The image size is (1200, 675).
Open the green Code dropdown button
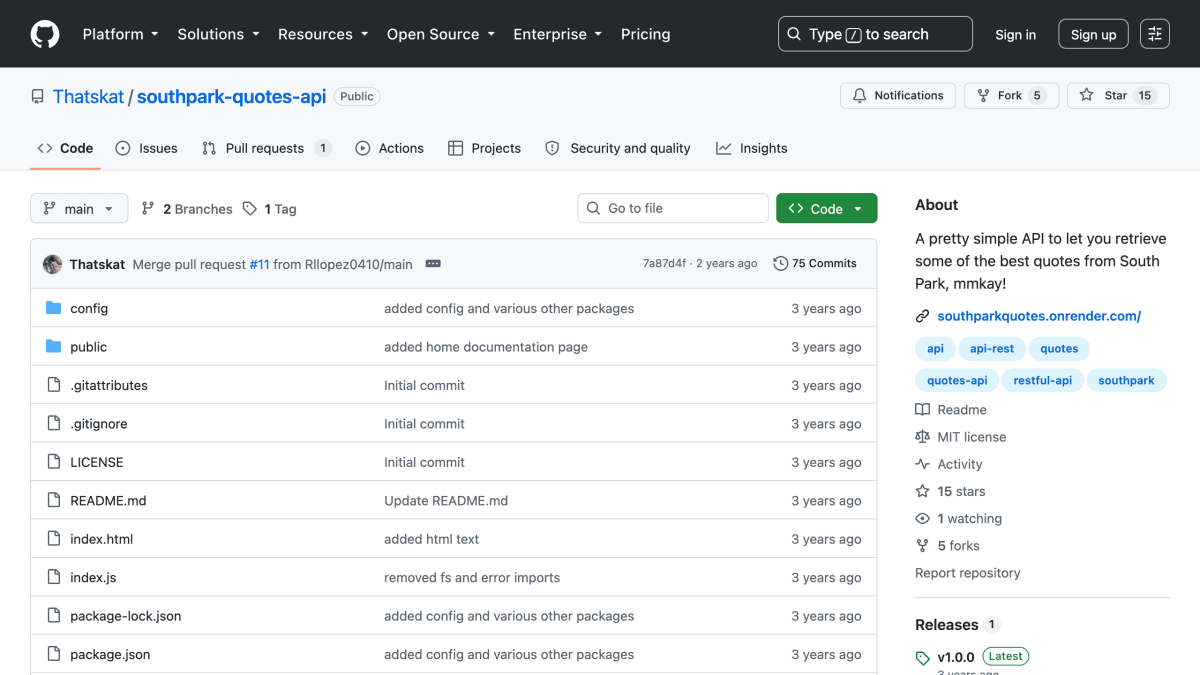(826, 208)
